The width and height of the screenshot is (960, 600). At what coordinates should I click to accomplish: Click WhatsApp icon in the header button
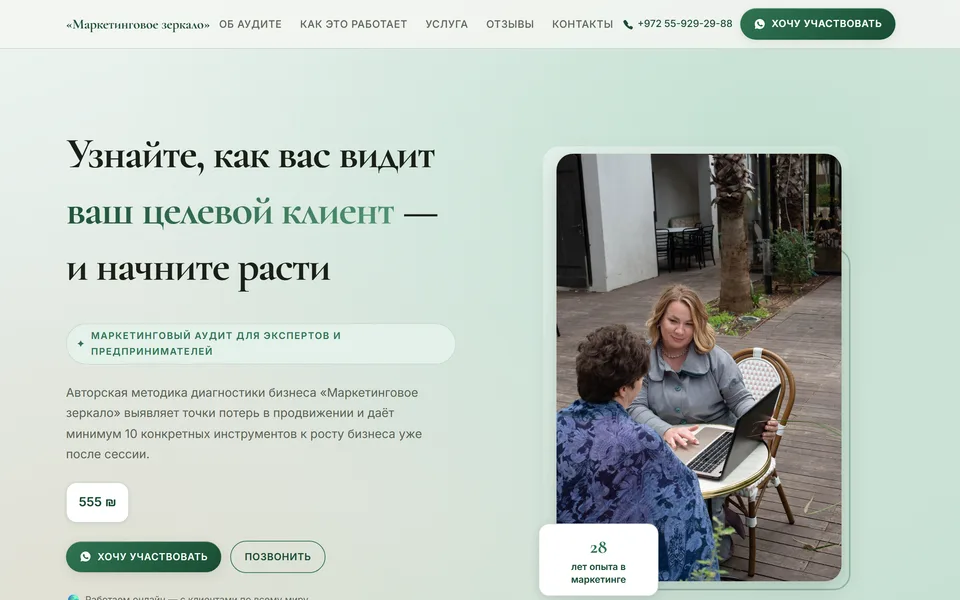(x=760, y=24)
